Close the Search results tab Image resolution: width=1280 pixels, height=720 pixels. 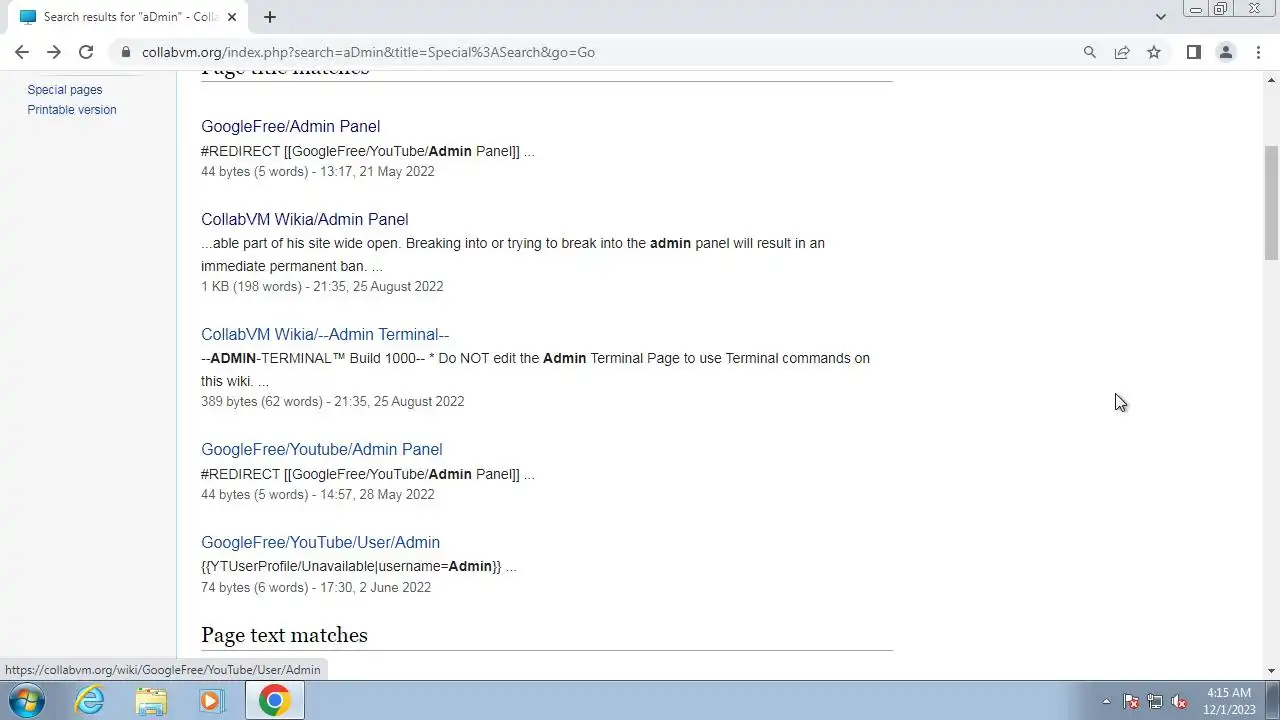click(232, 17)
